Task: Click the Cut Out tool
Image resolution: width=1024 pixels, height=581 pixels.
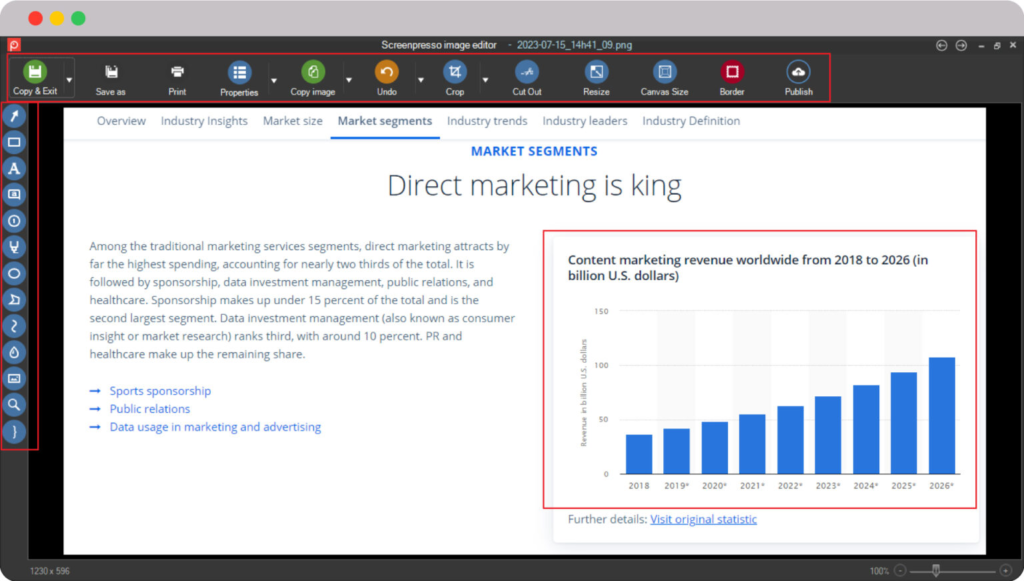Action: (x=527, y=73)
